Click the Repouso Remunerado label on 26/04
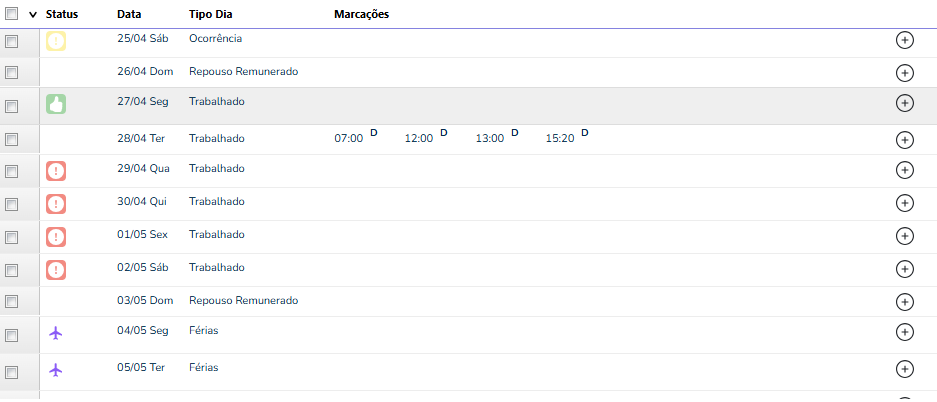937x402 pixels. (x=243, y=72)
